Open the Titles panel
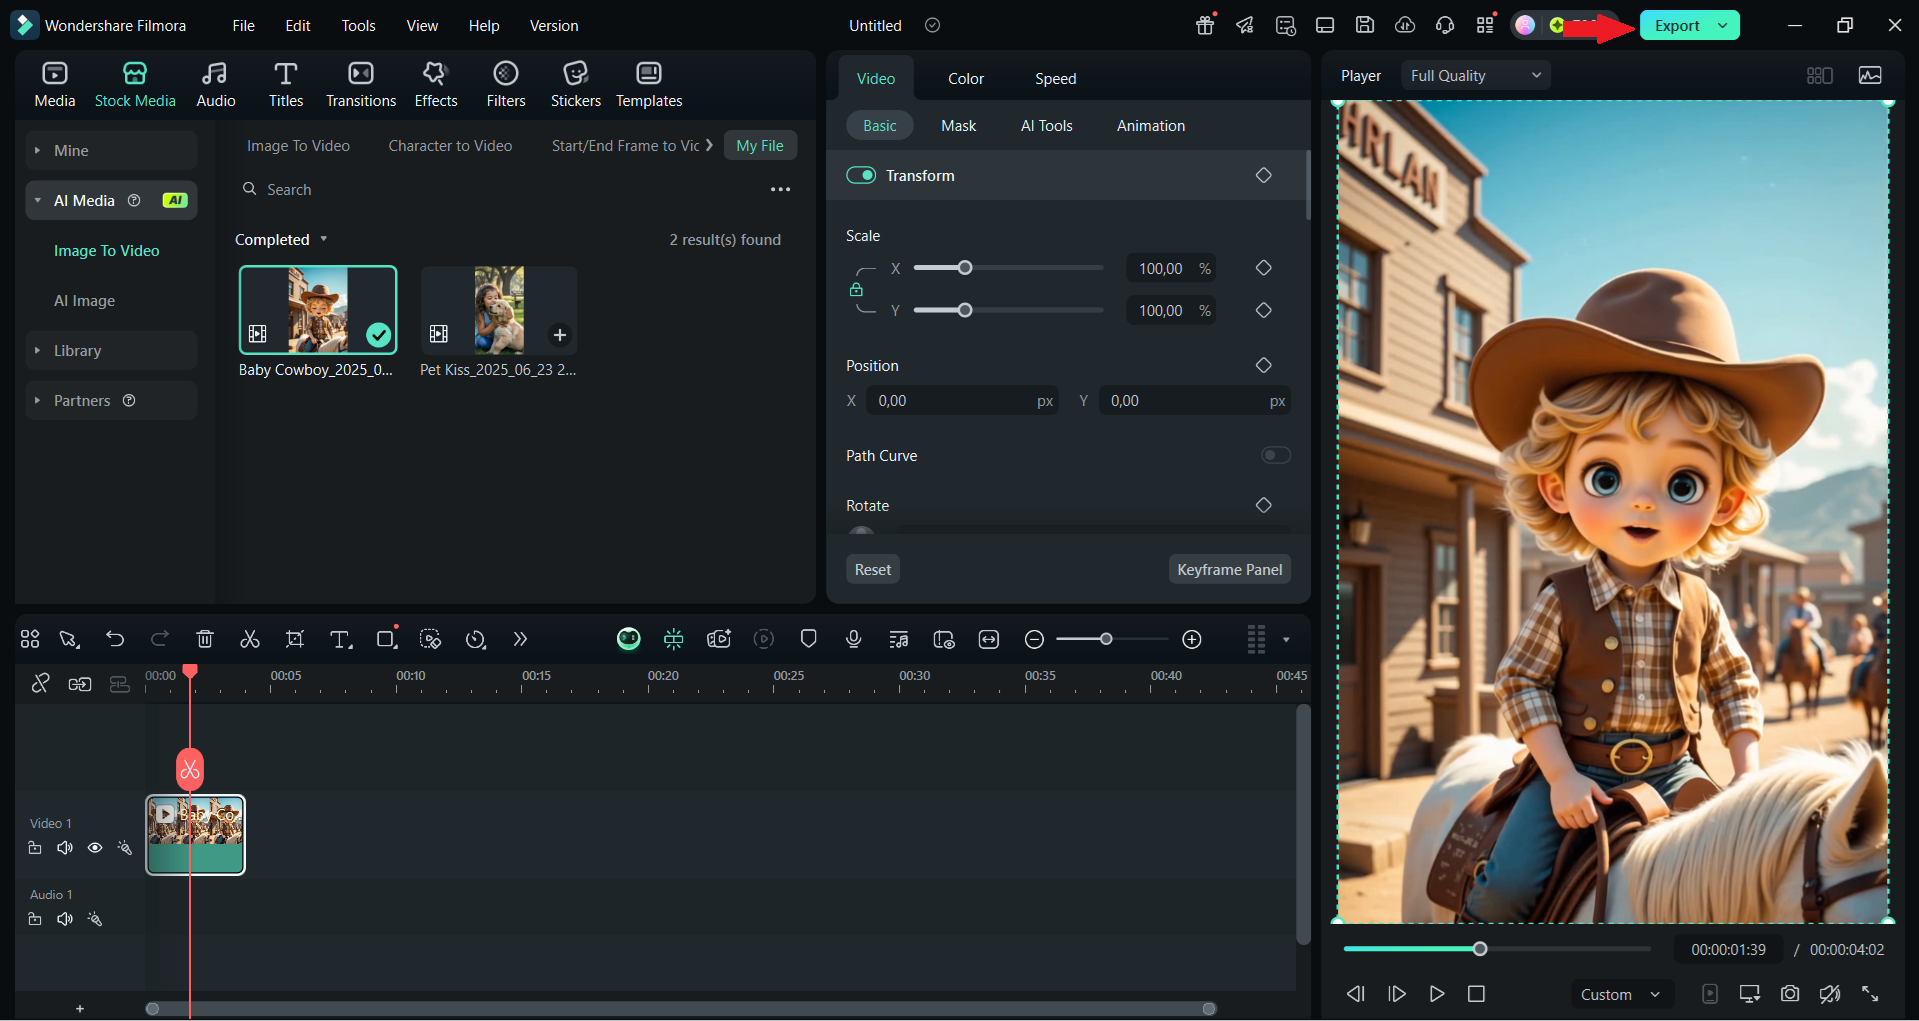The image size is (1919, 1021). (x=285, y=85)
